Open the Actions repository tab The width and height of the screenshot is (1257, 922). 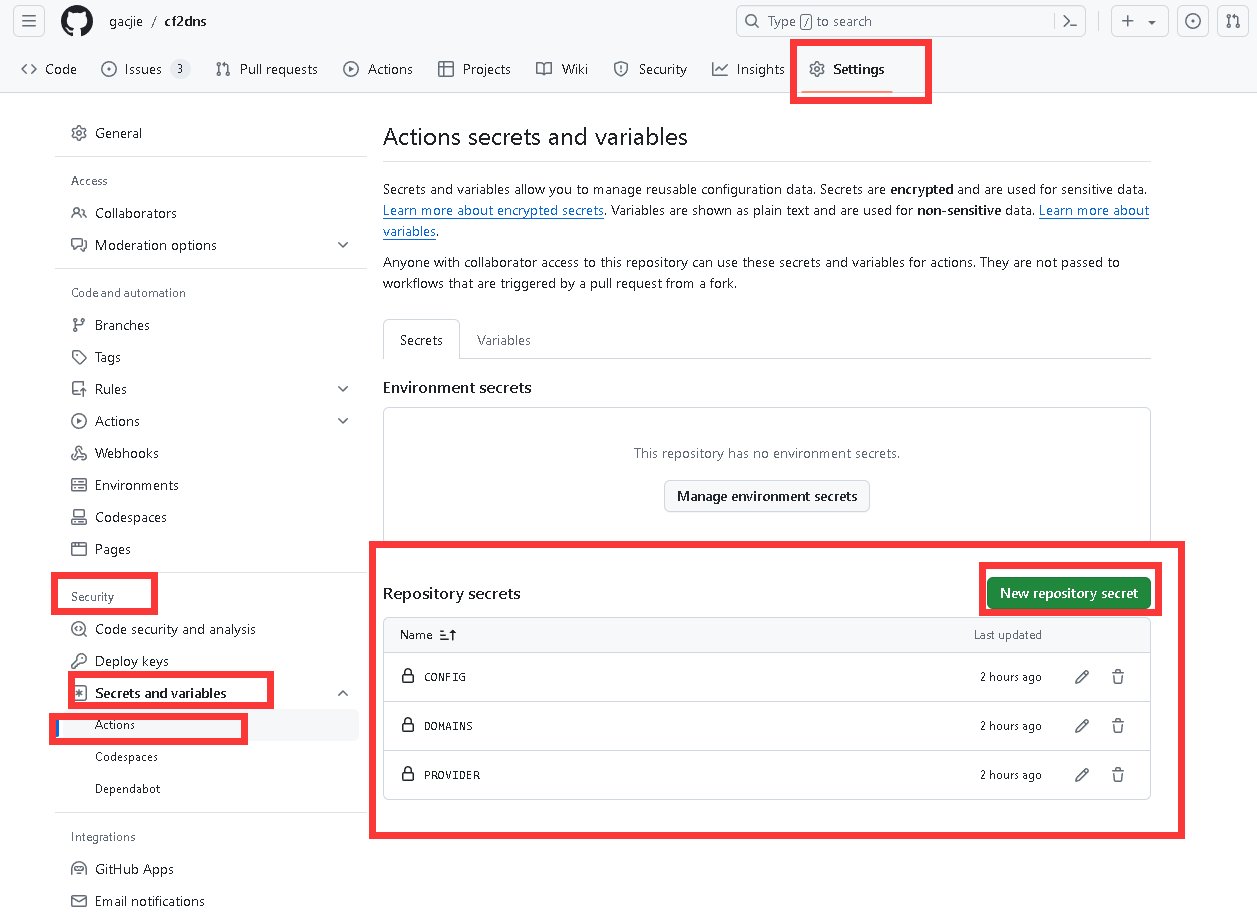[x=378, y=69]
